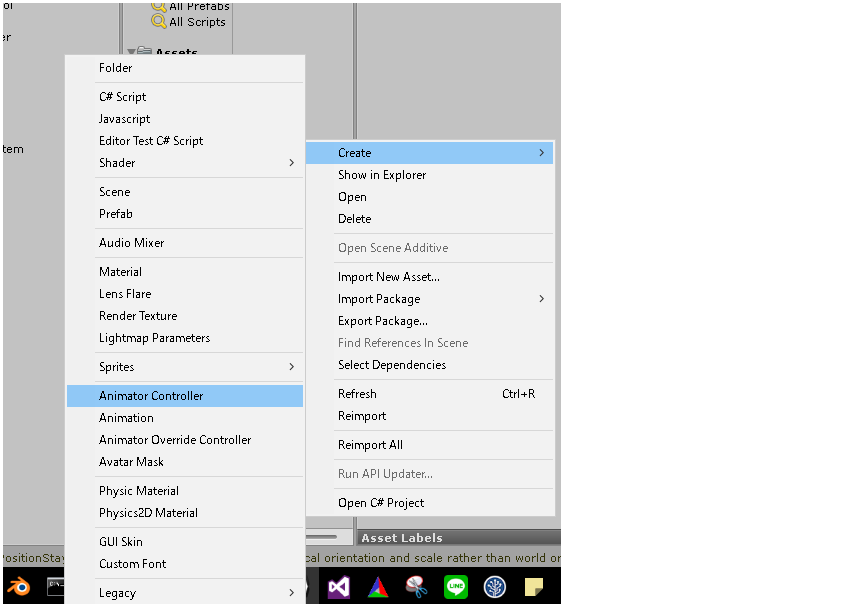Create a new C# Script
The height and width of the screenshot is (604, 862).
185,97
